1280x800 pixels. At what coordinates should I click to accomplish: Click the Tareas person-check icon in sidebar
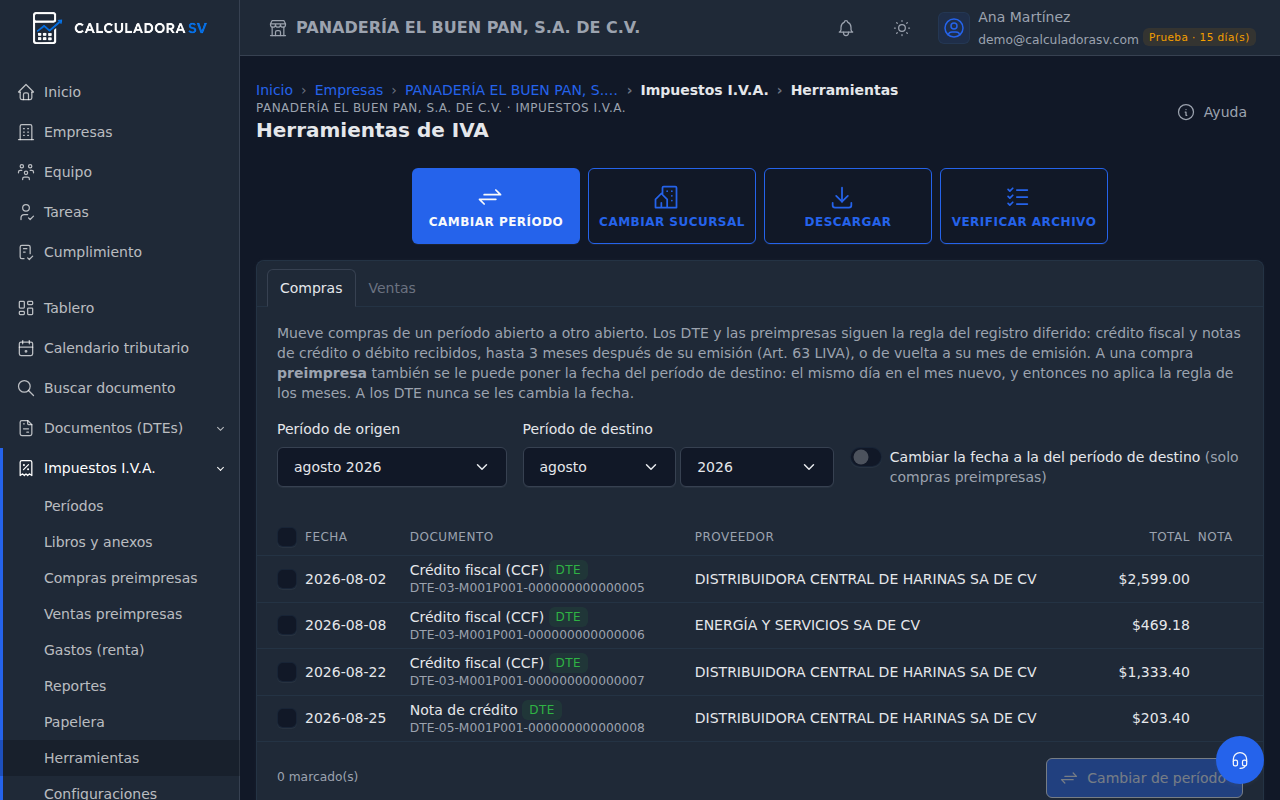pos(27,212)
